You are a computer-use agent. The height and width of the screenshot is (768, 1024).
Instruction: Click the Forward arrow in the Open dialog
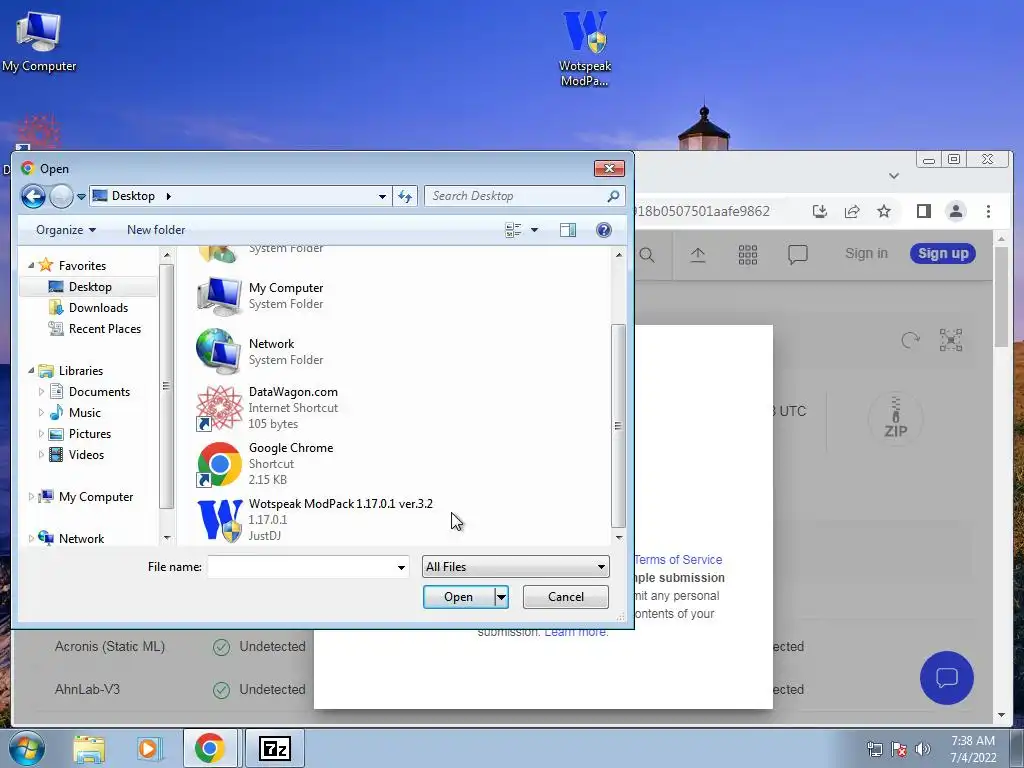[61, 196]
